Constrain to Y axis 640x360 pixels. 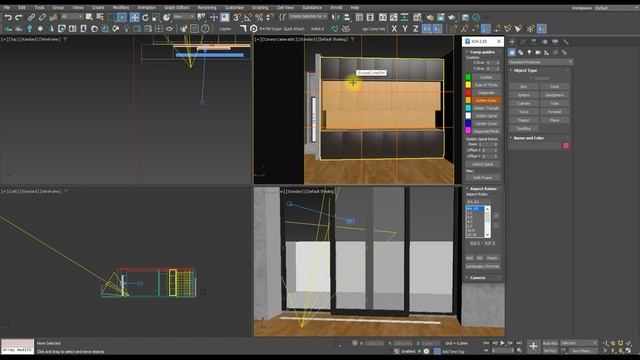point(405,29)
